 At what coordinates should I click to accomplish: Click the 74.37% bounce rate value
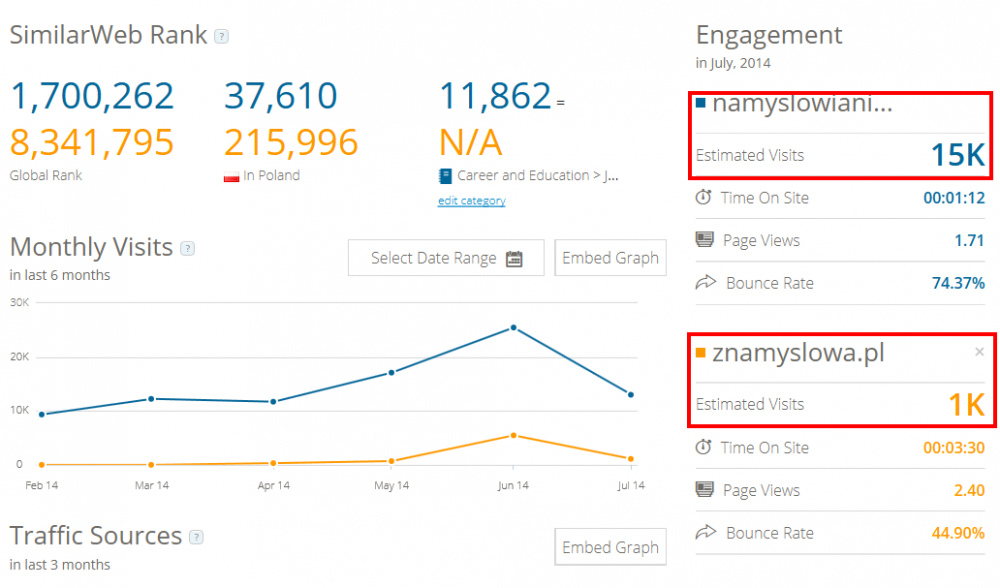coord(958,283)
